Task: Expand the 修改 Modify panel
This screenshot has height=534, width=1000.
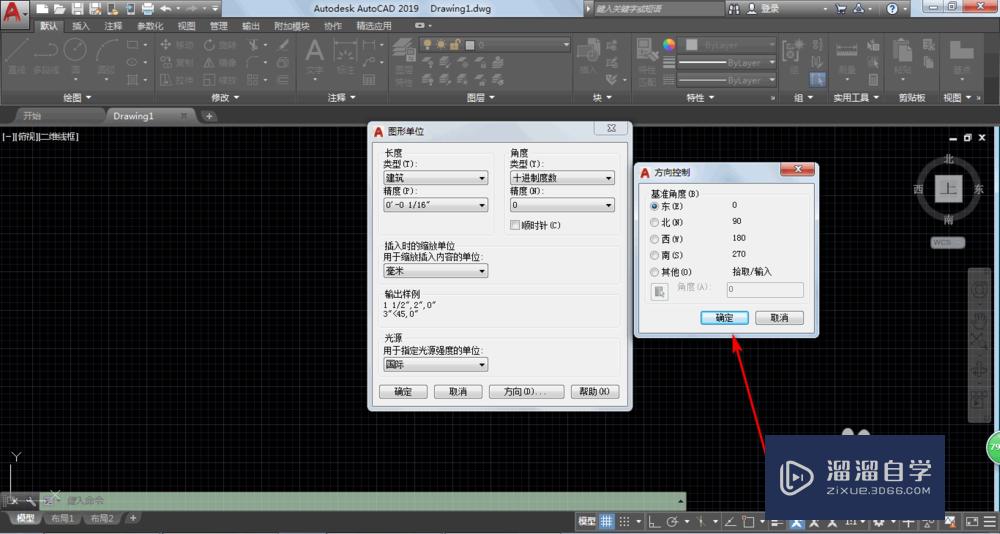Action: pyautogui.click(x=225, y=98)
